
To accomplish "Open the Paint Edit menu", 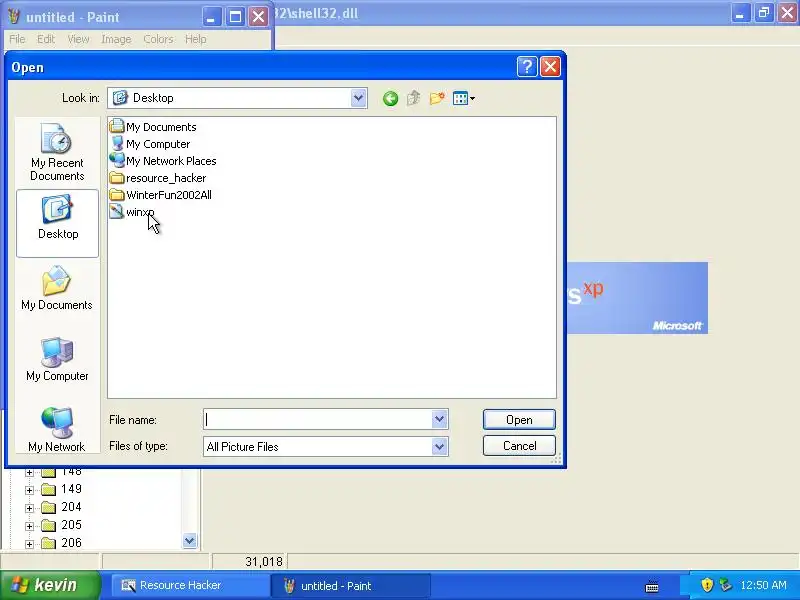I will 46,39.
